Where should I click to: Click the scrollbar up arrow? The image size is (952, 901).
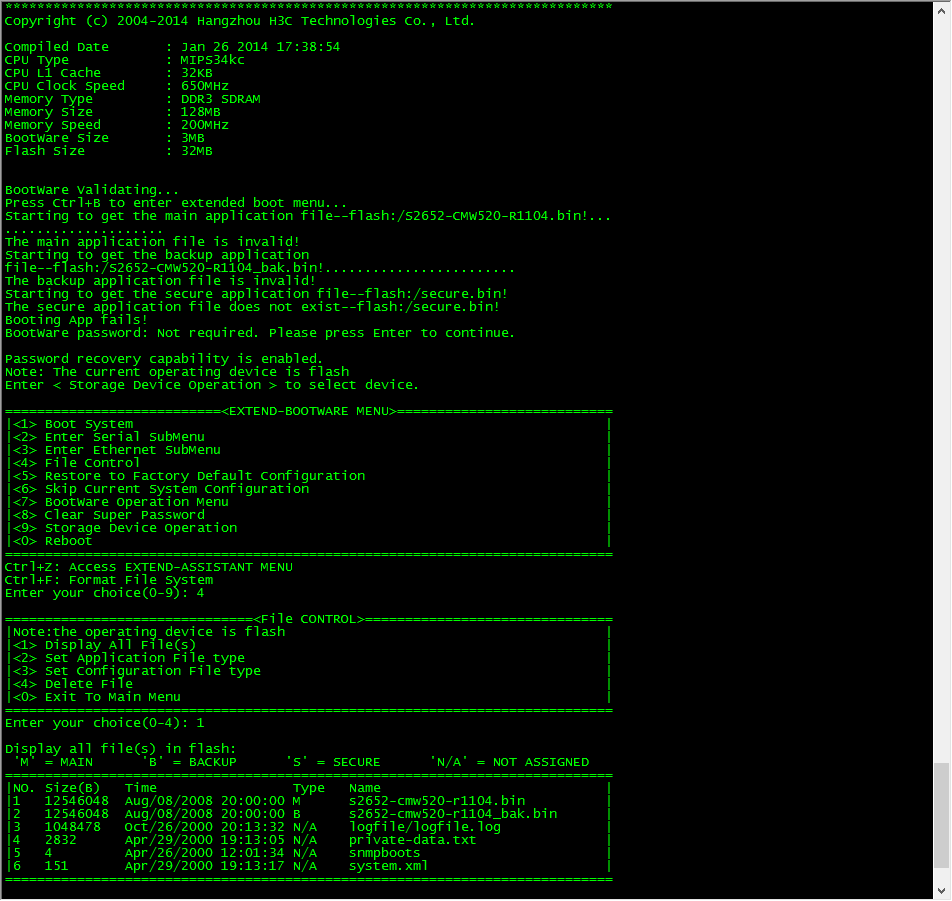[x=942, y=9]
